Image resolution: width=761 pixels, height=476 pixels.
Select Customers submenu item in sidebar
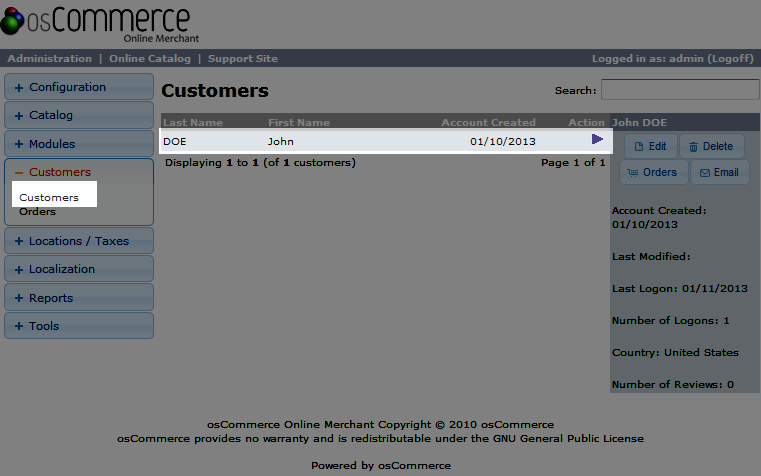click(x=49, y=198)
